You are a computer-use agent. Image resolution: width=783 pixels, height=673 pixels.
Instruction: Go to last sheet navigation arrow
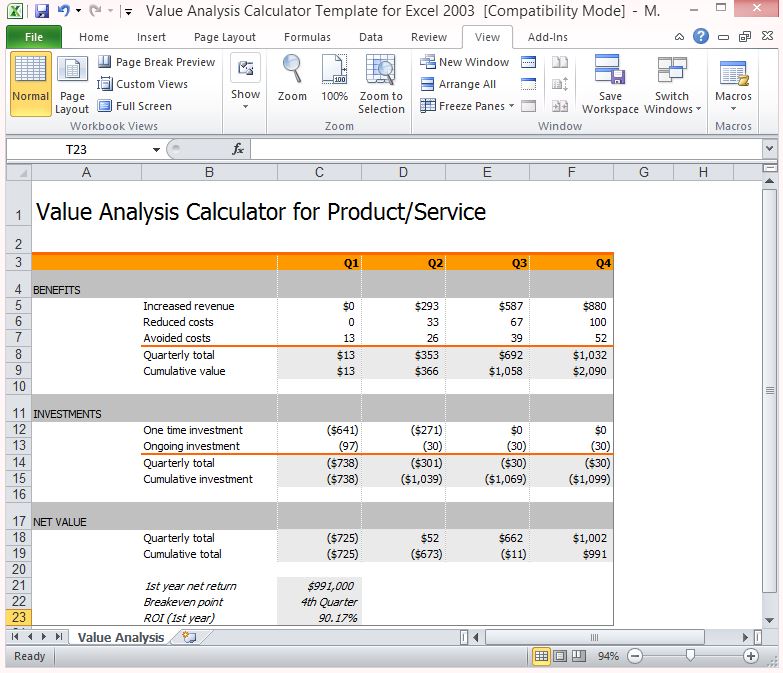coord(59,637)
